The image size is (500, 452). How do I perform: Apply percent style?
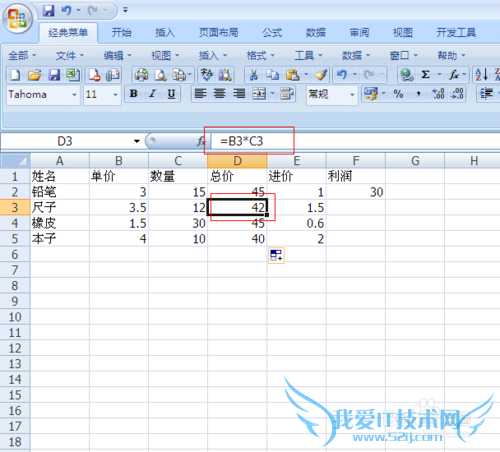tap(398, 94)
